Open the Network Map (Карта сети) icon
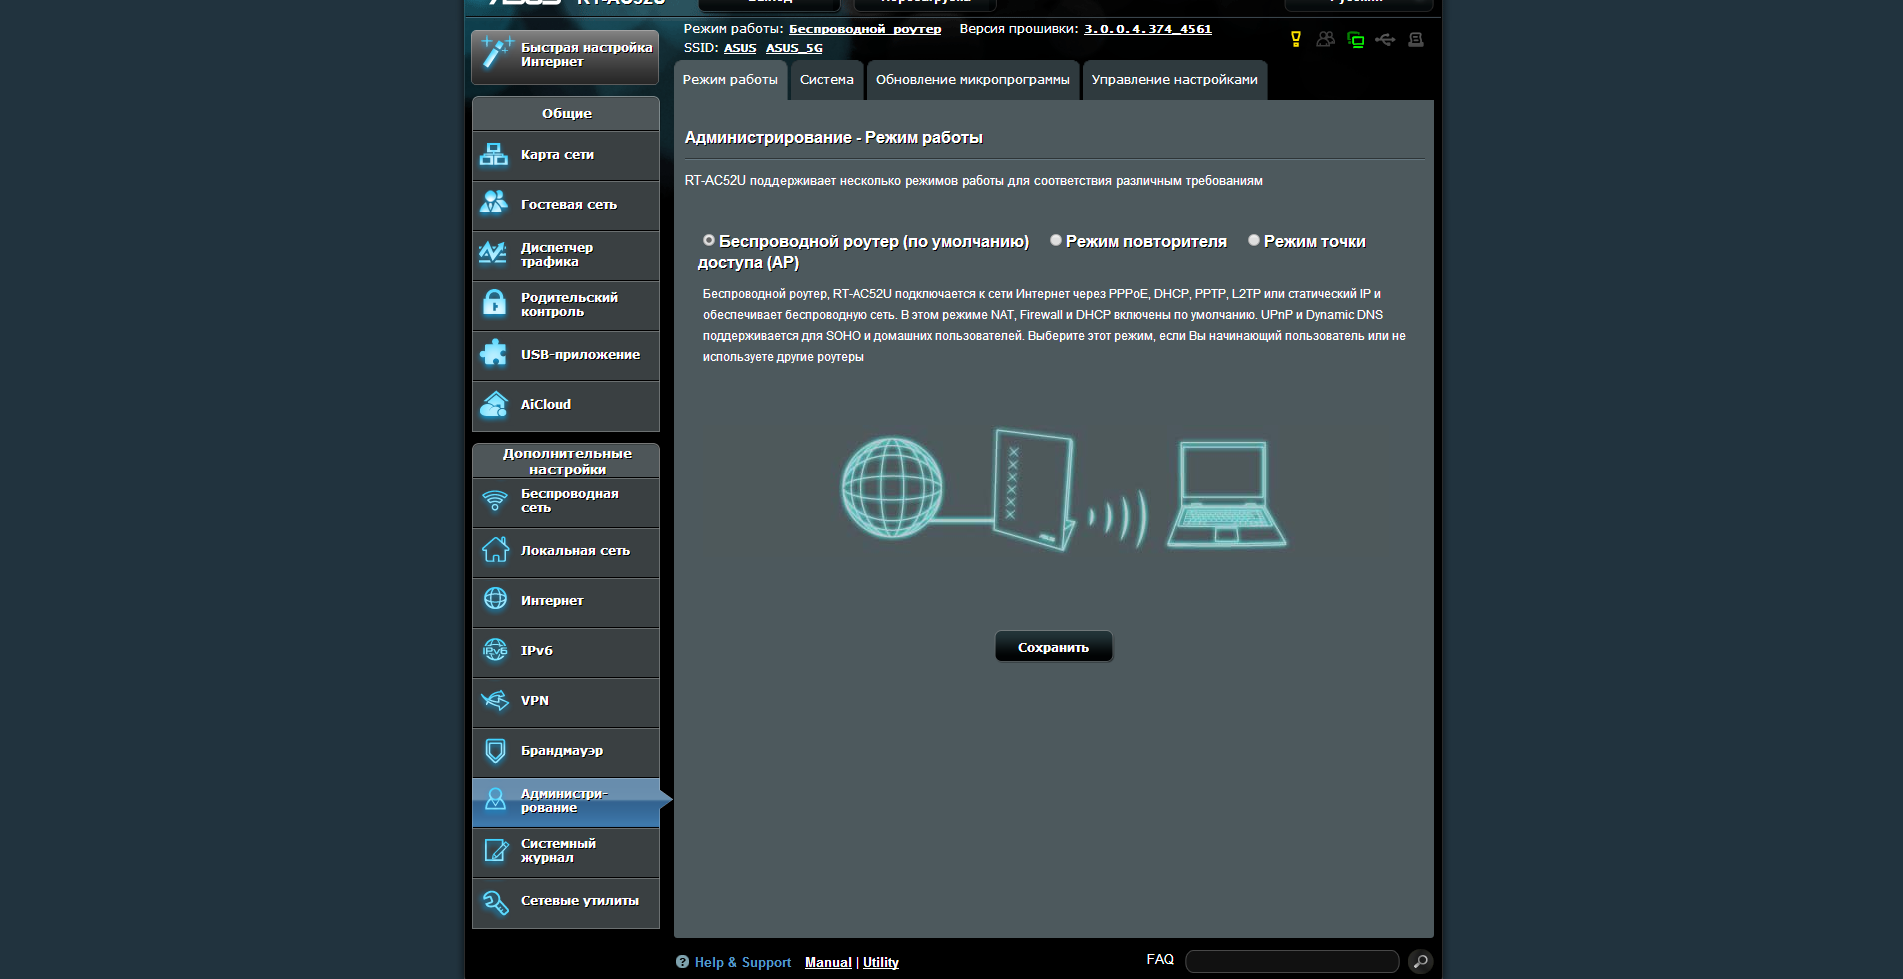The image size is (1903, 979). (494, 155)
